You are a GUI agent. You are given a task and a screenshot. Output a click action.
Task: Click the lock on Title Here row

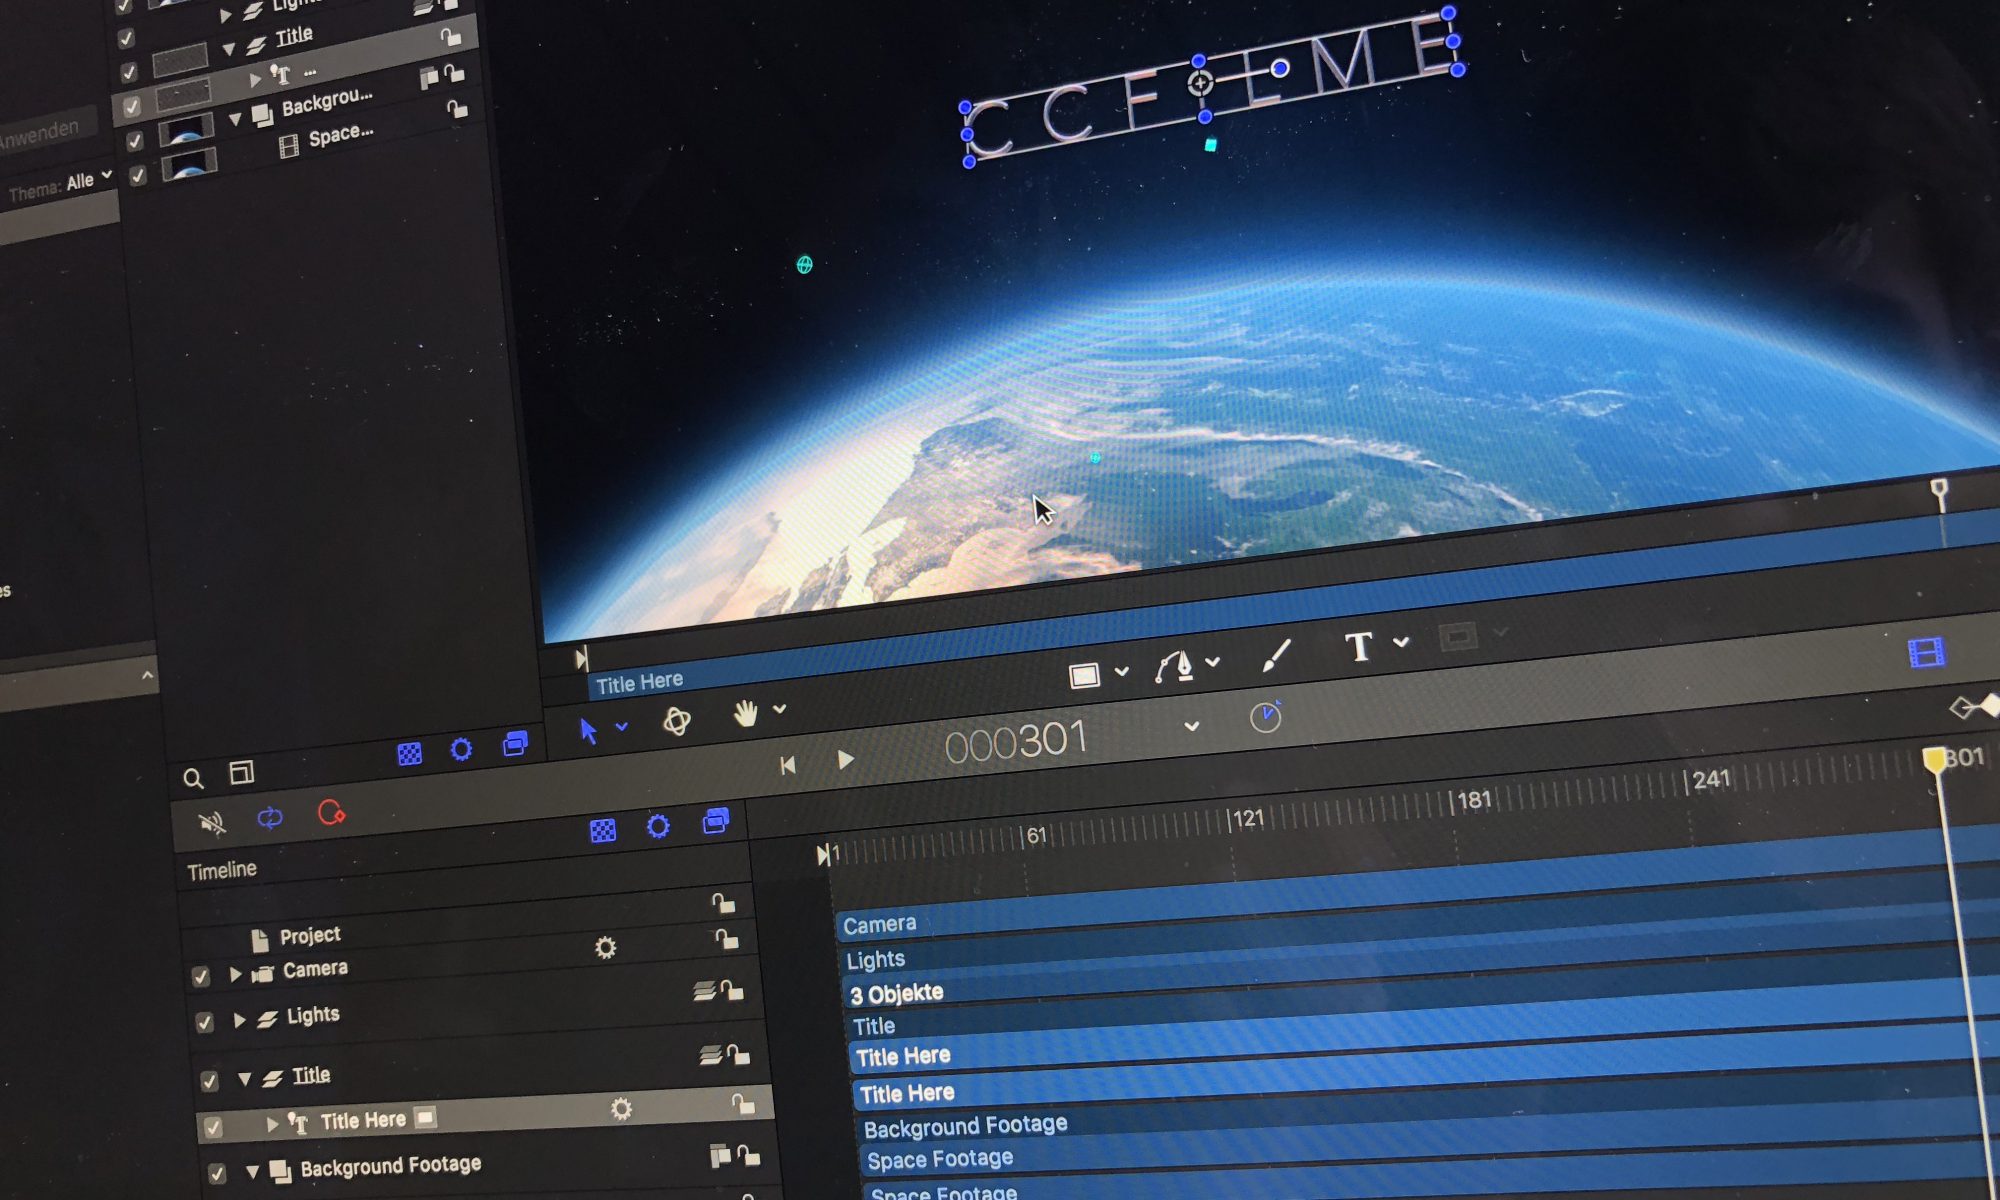[743, 1103]
